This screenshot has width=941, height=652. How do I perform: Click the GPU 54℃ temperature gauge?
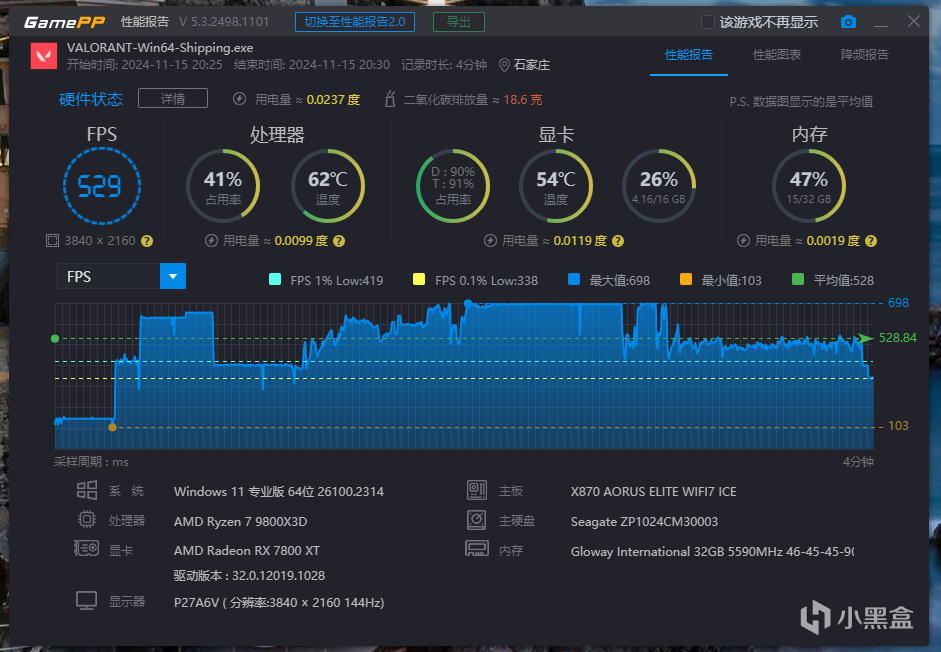[556, 186]
